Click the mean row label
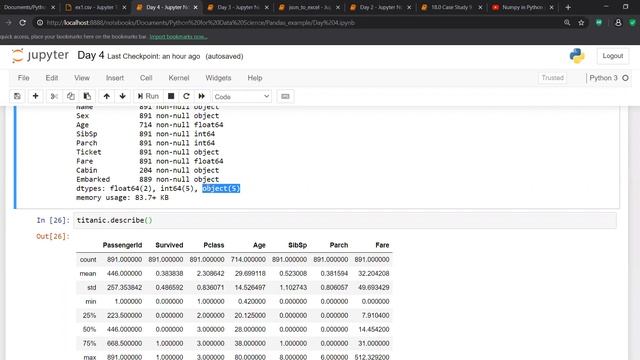640x360 pixels. [x=88, y=273]
